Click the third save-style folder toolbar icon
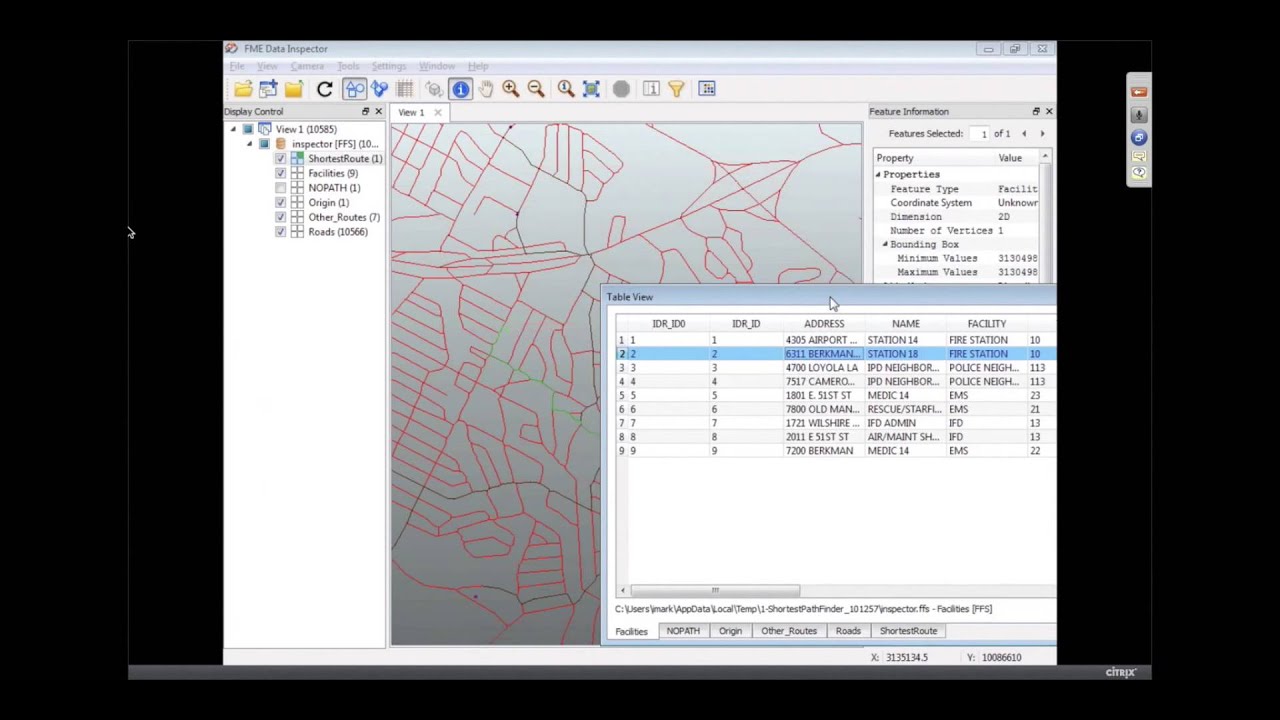This screenshot has height=720, width=1280. tap(293, 89)
